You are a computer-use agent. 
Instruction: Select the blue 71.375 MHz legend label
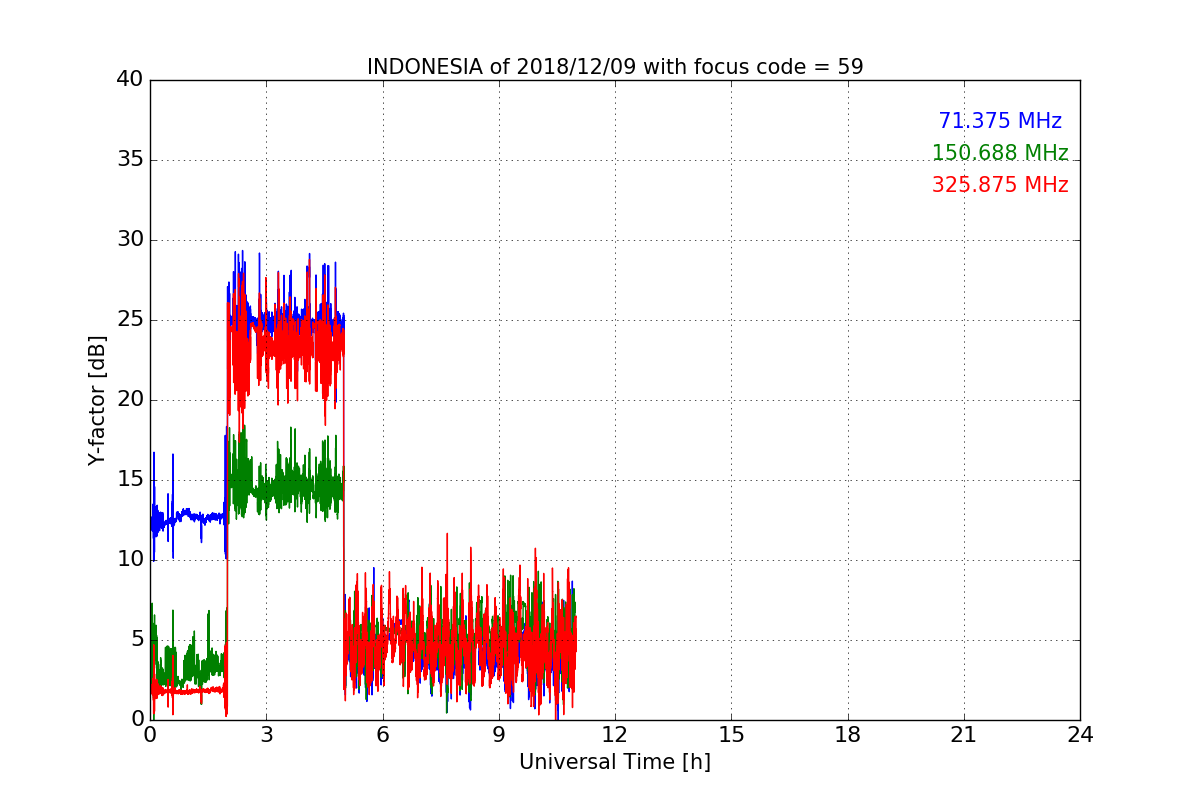click(1000, 121)
